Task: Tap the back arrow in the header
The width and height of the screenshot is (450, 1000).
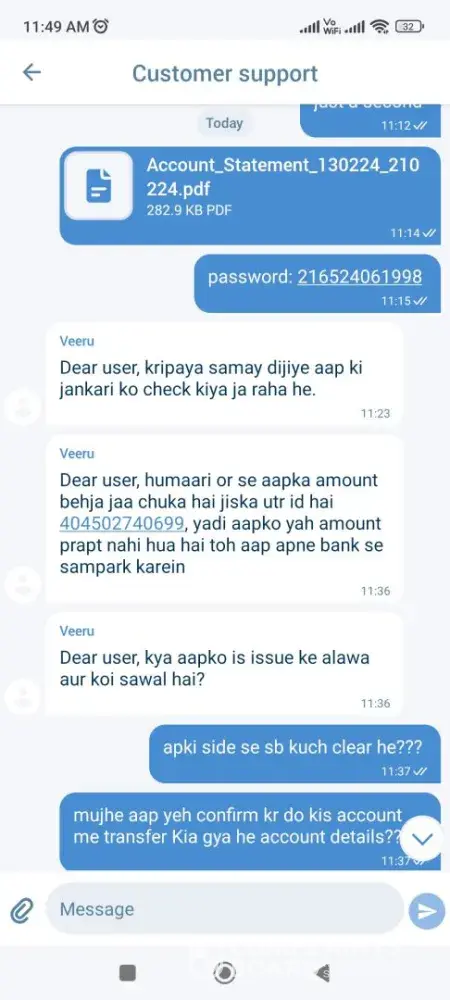Action: pyautogui.click(x=31, y=73)
